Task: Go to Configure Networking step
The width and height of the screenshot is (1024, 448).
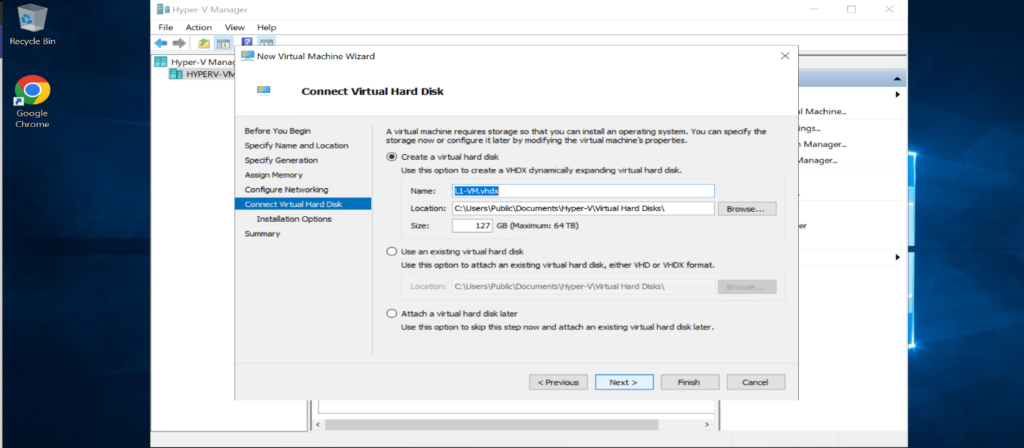Action: coord(287,189)
